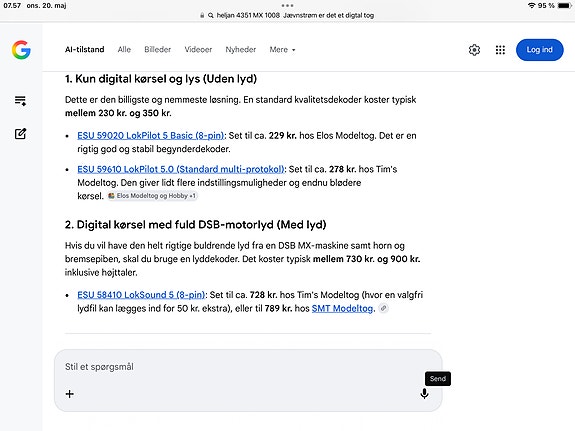Image resolution: width=575 pixels, height=431 pixels.
Task: Start a new chat with the pencil icon
Action: [20, 134]
